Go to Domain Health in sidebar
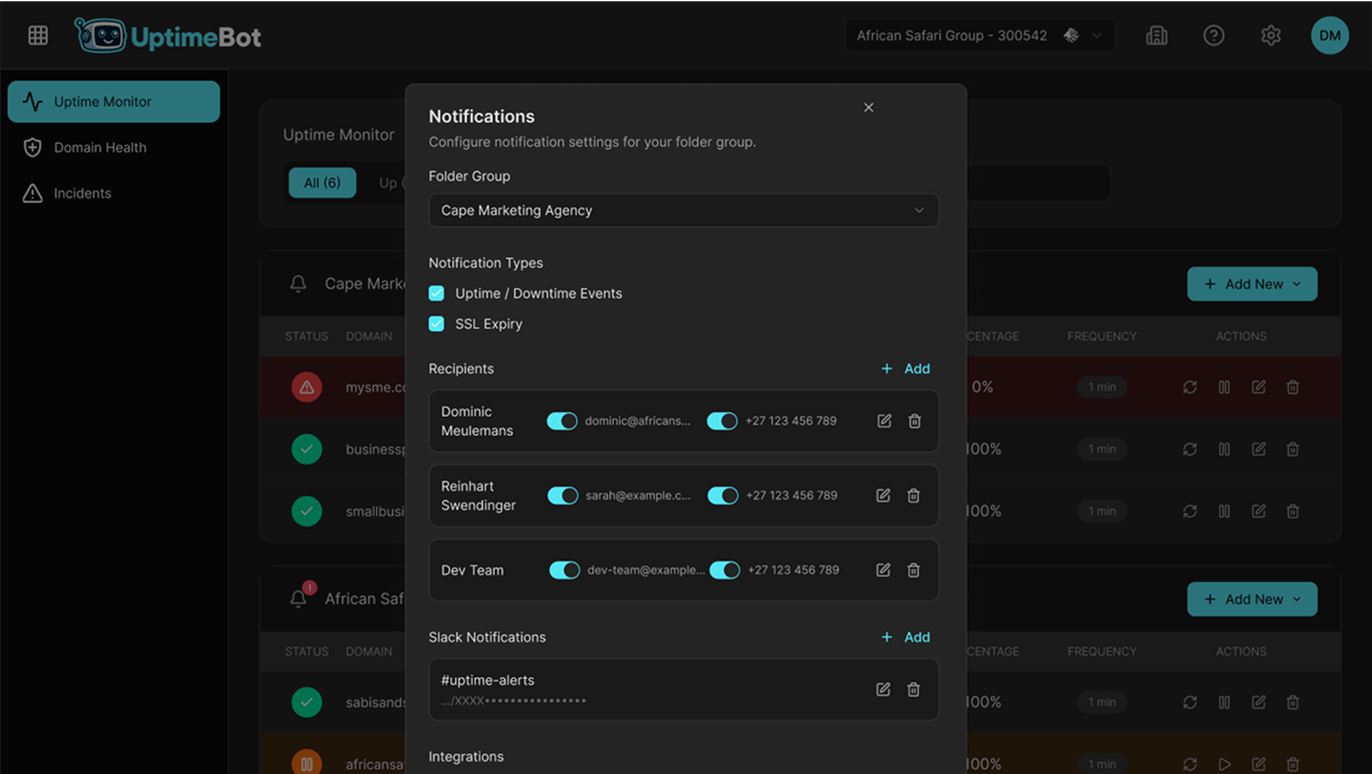The width and height of the screenshot is (1372, 774). pyautogui.click(x=100, y=147)
